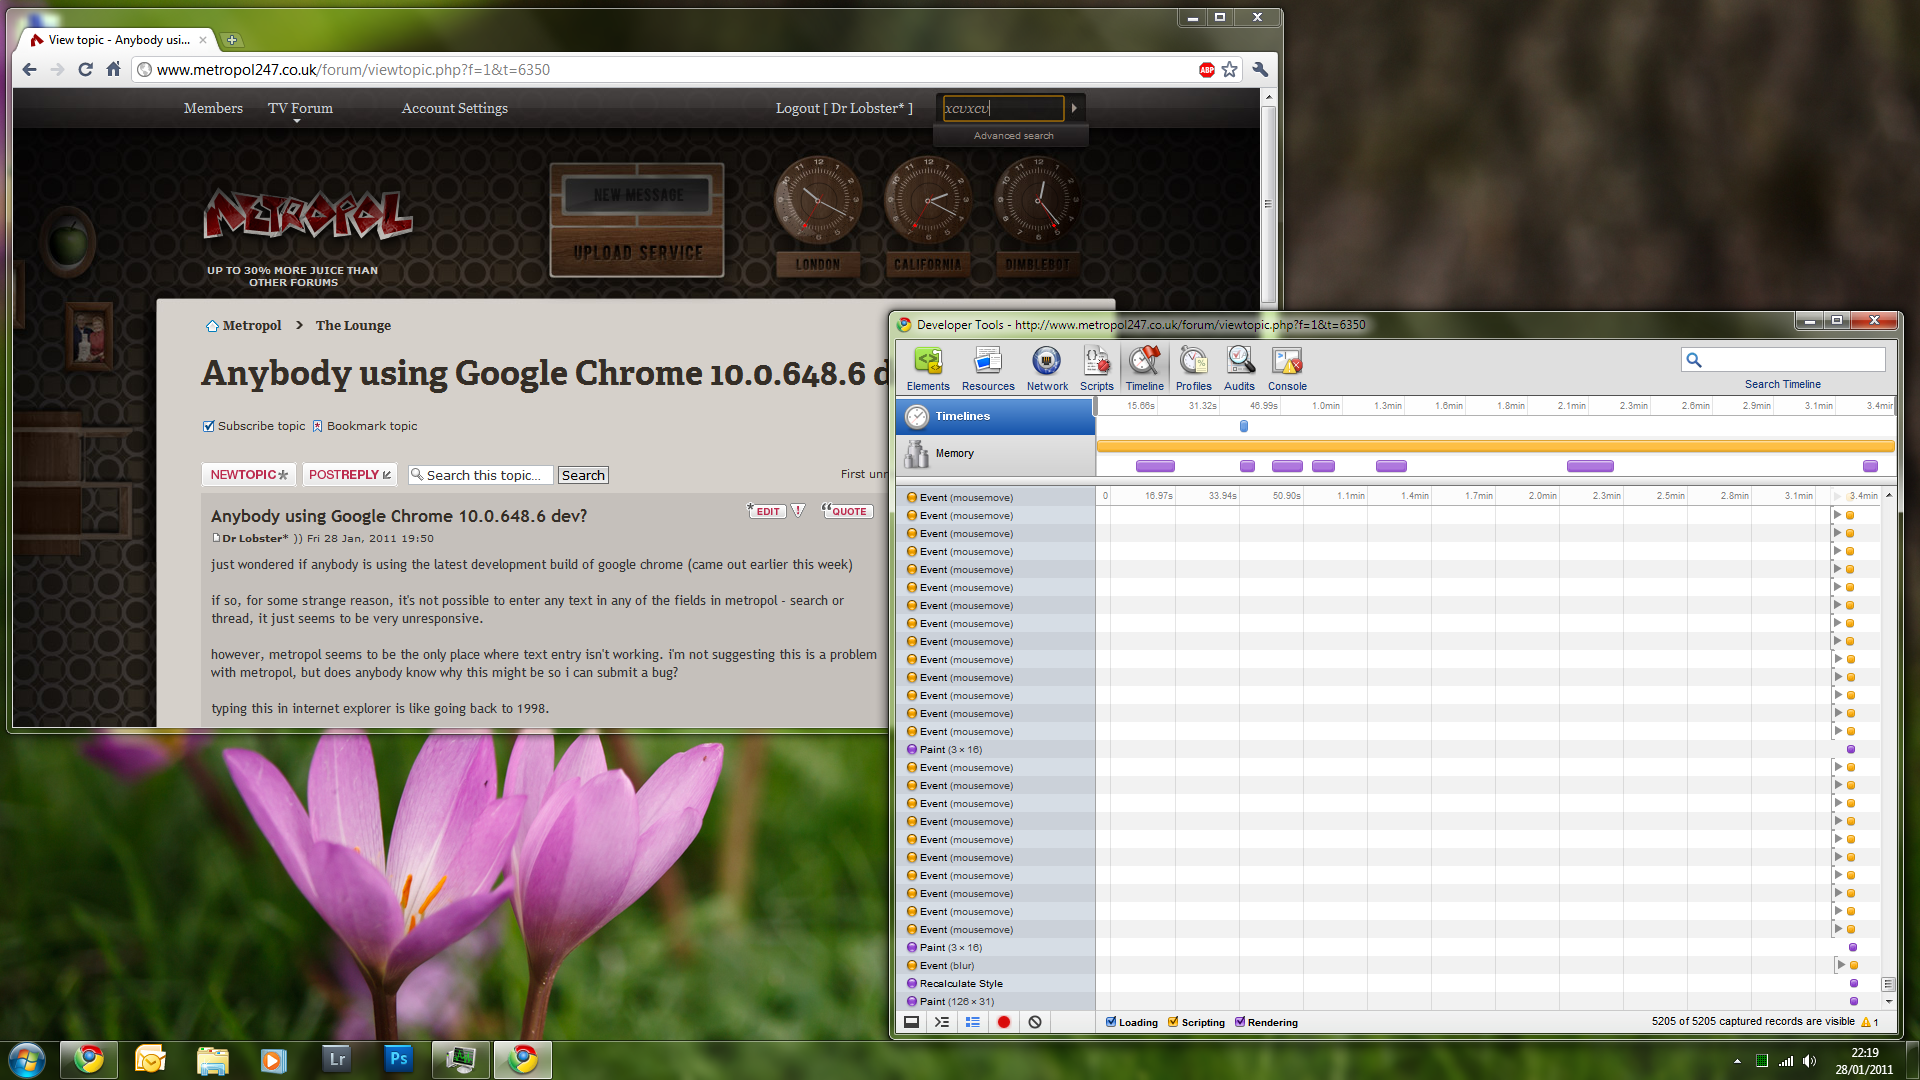Open Windows Media Player from taskbar

point(274,1059)
